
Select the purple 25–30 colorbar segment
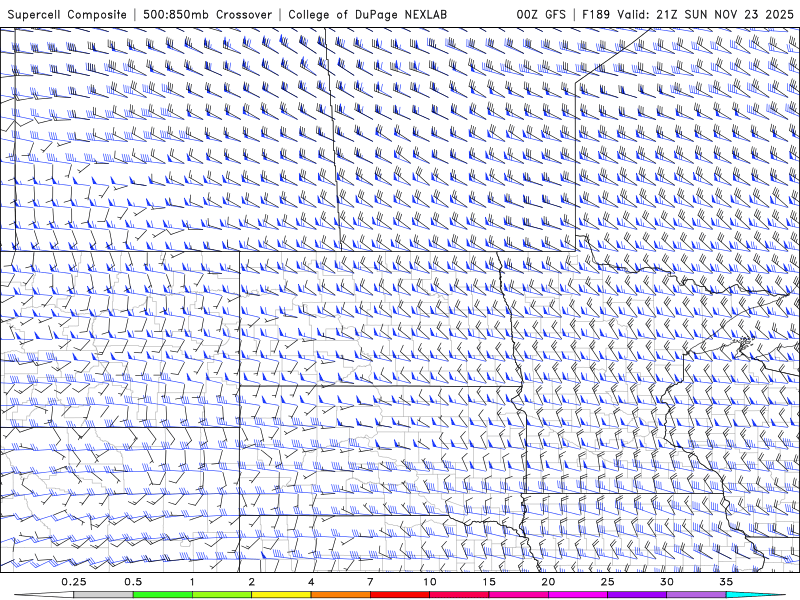point(637,595)
